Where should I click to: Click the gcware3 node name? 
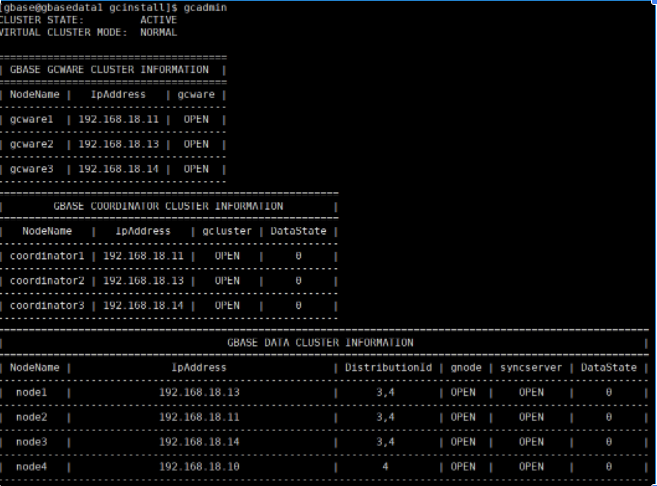pos(31,169)
